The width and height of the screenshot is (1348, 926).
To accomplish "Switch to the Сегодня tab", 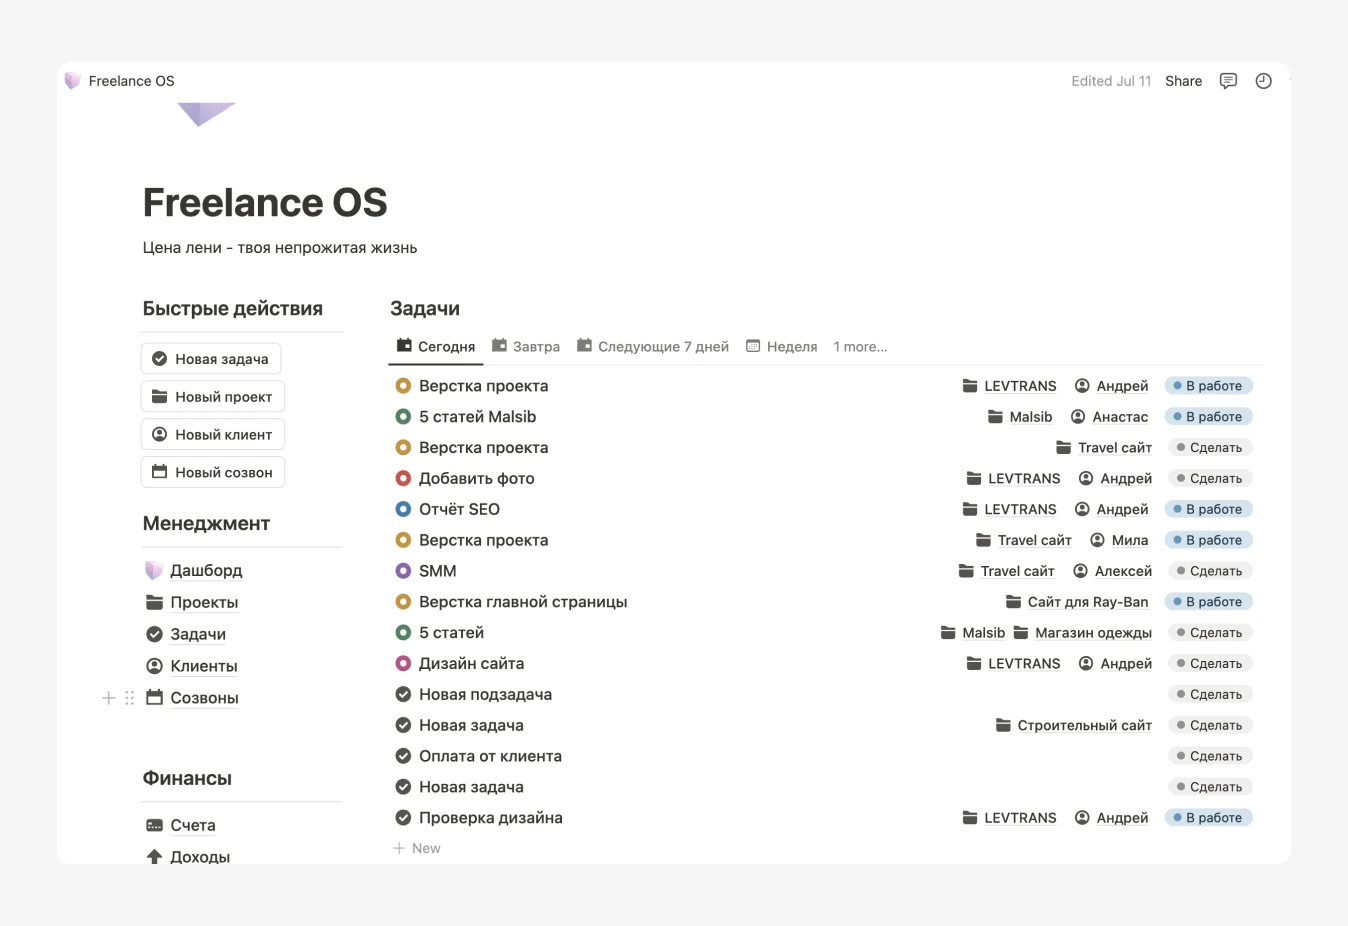I will pyautogui.click(x=436, y=347).
